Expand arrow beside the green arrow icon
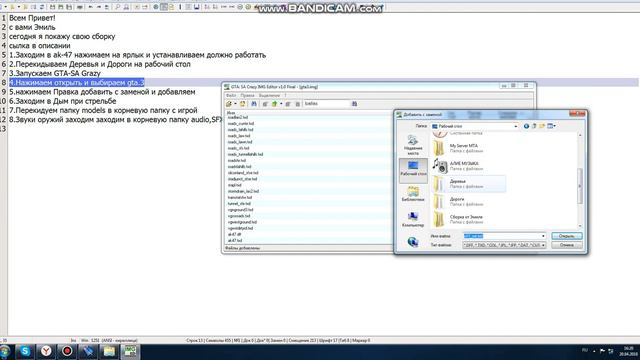 [x=281, y=104]
